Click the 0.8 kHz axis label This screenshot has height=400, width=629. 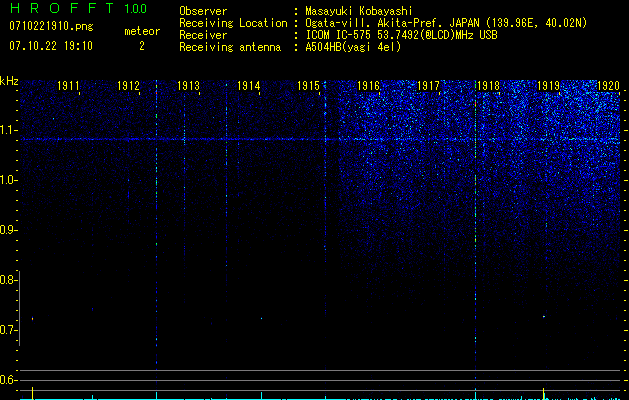coord(8,280)
